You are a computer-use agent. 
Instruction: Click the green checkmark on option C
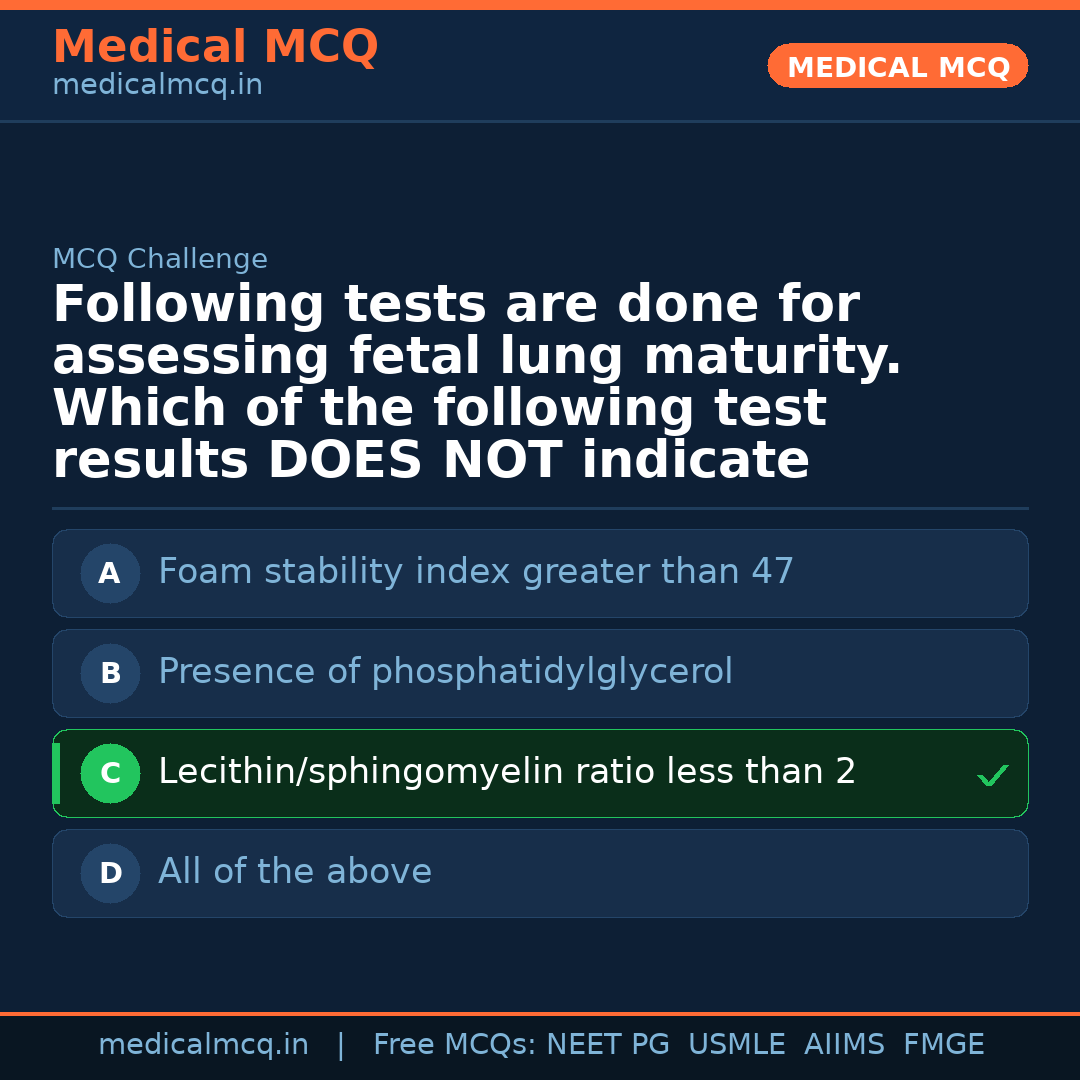coord(992,775)
